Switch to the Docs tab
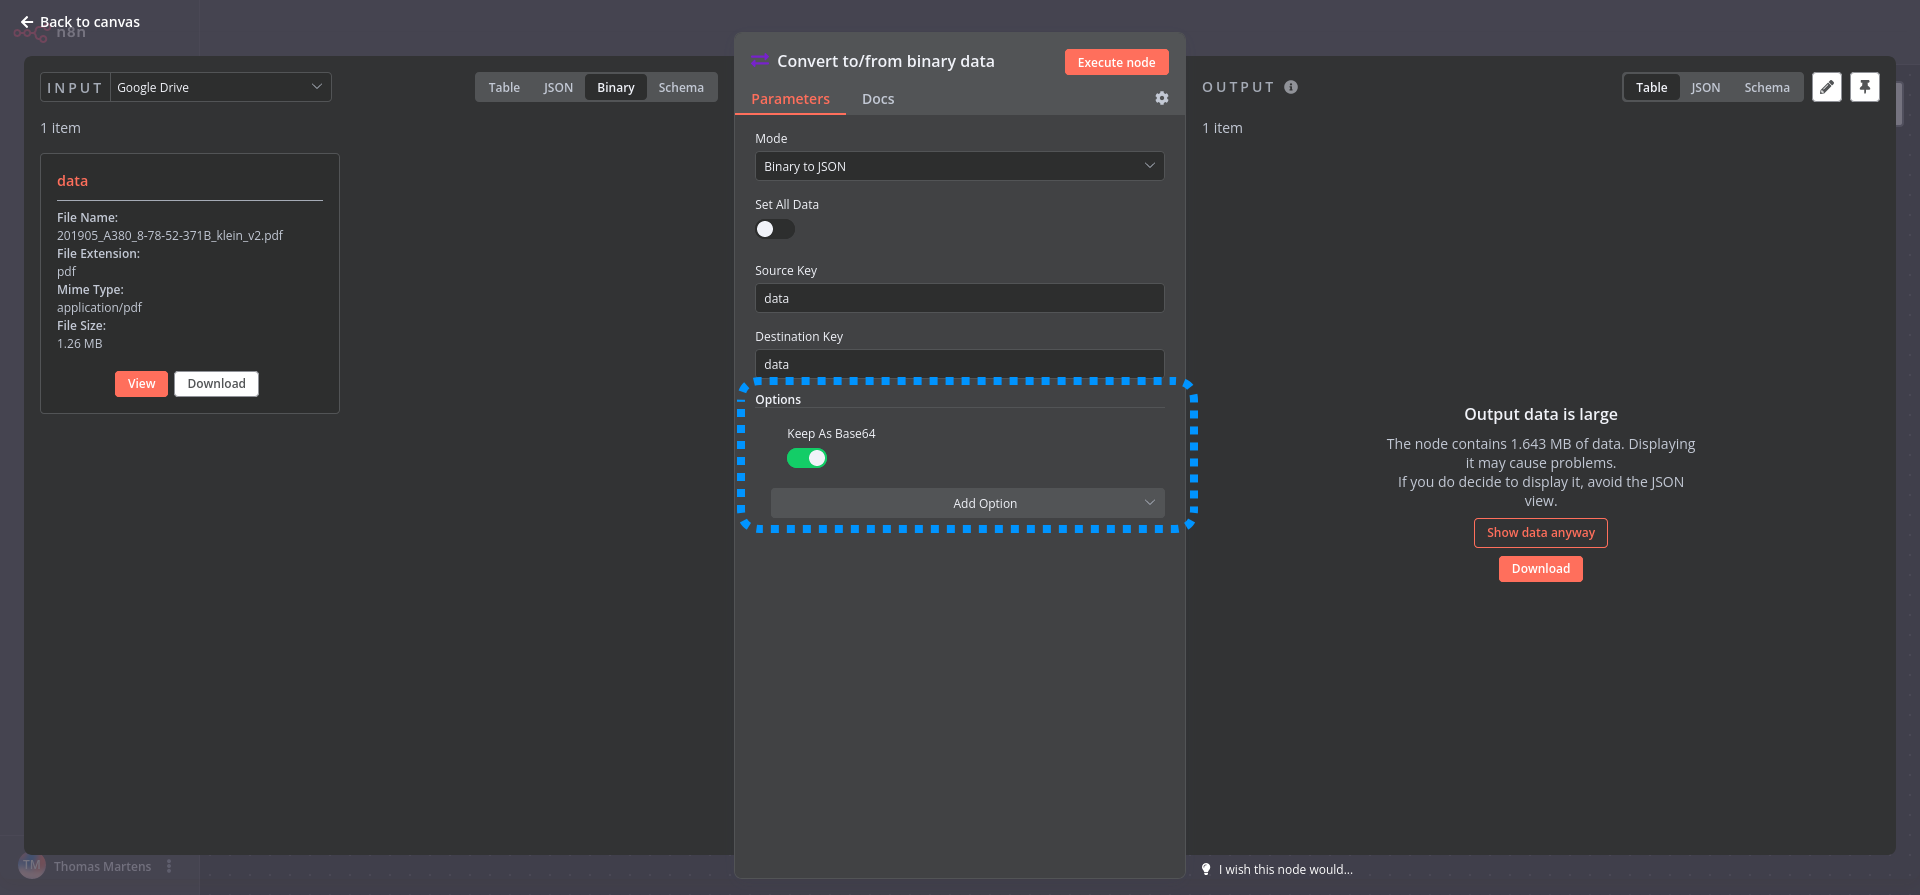The width and height of the screenshot is (1920, 895). pos(877,99)
